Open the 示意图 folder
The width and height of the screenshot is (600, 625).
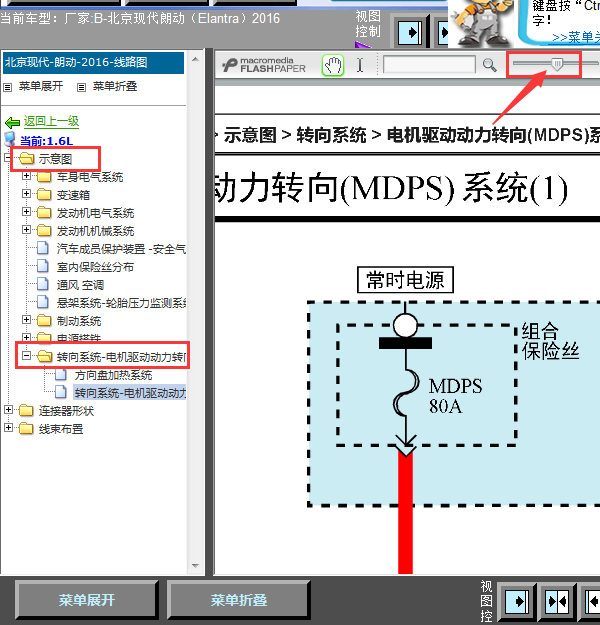(x=55, y=159)
